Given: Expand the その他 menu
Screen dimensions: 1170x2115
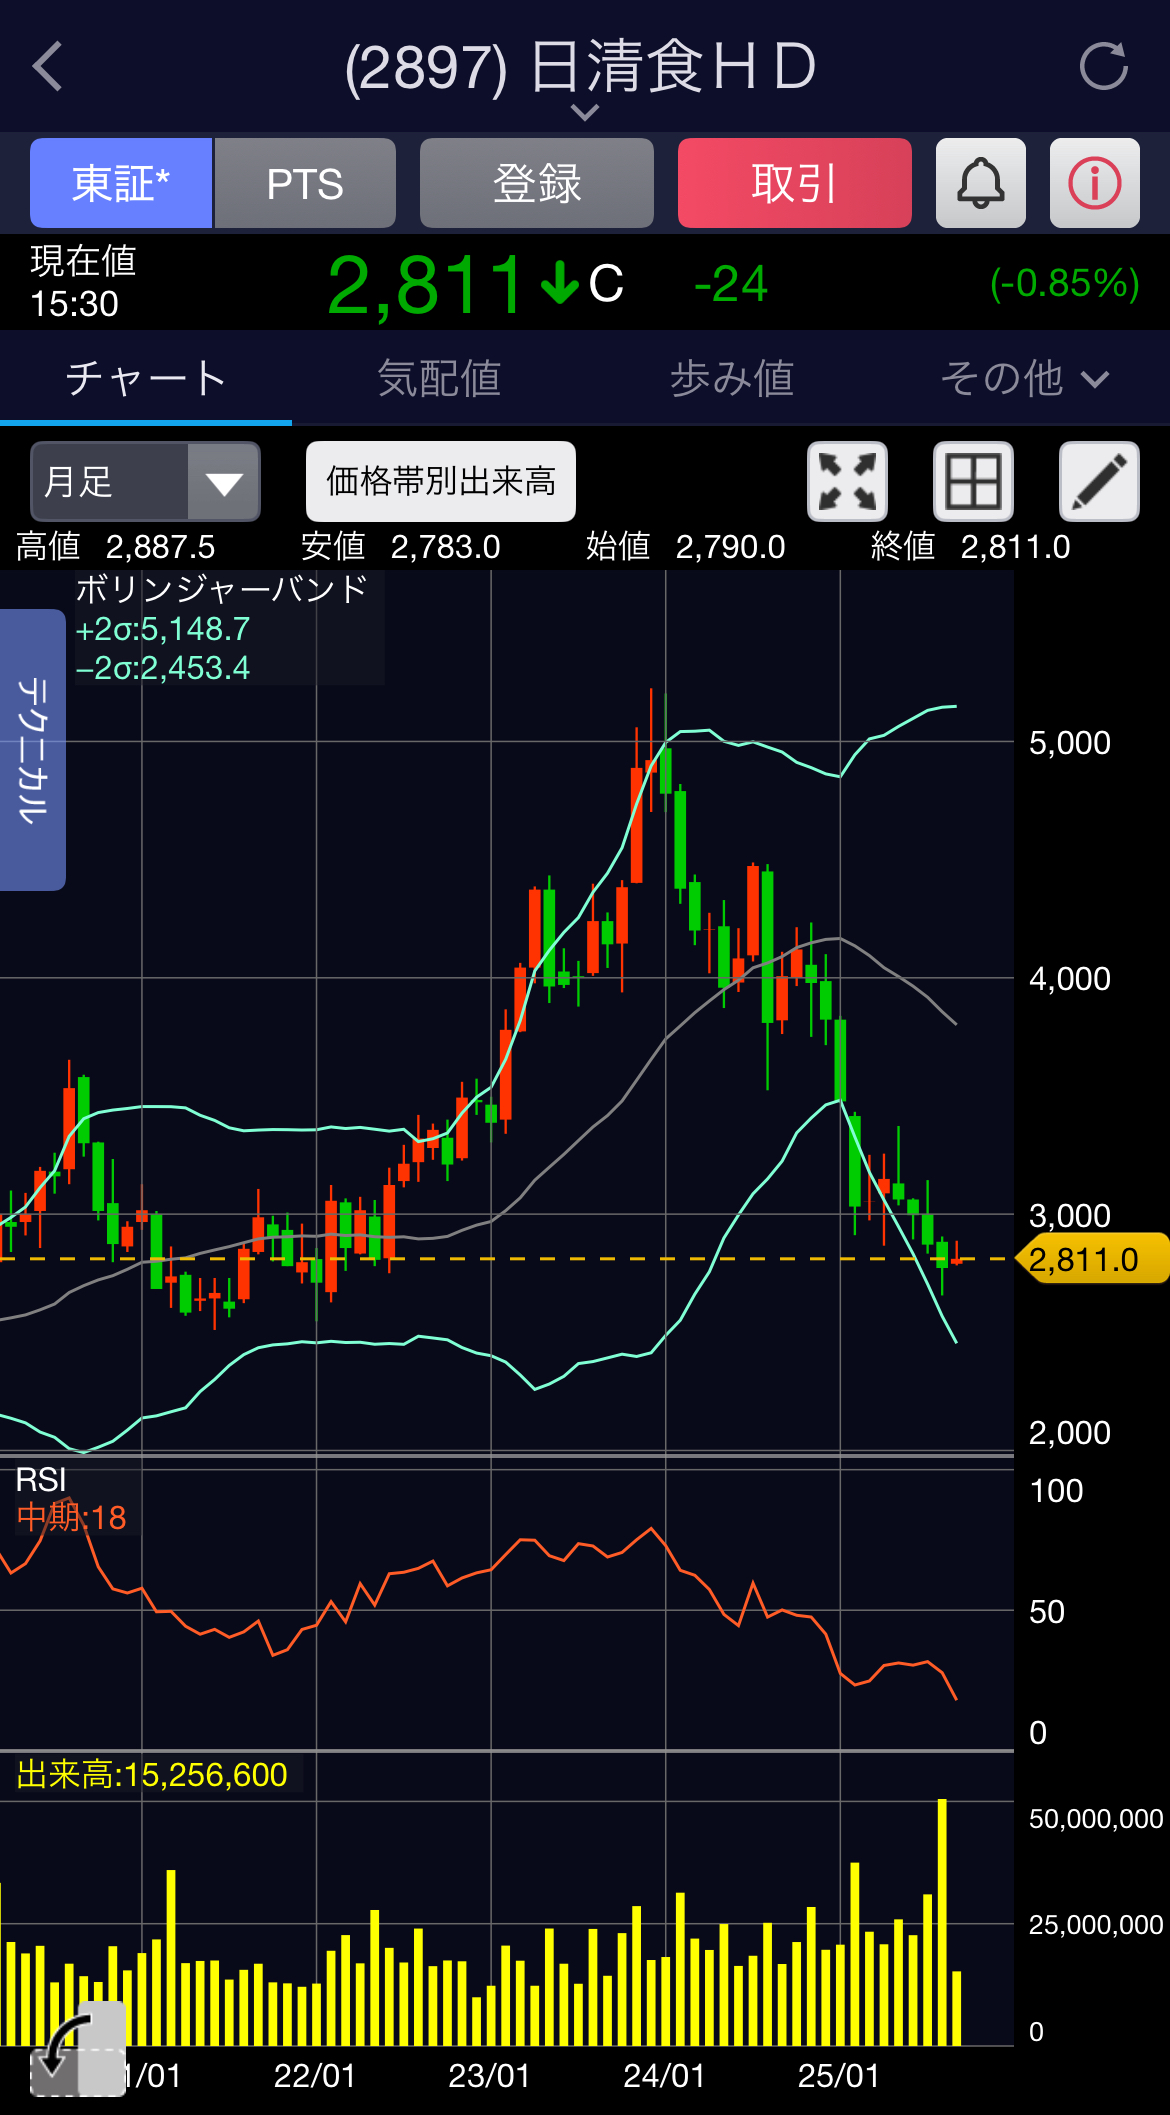Looking at the screenshot, I should point(1024,378).
